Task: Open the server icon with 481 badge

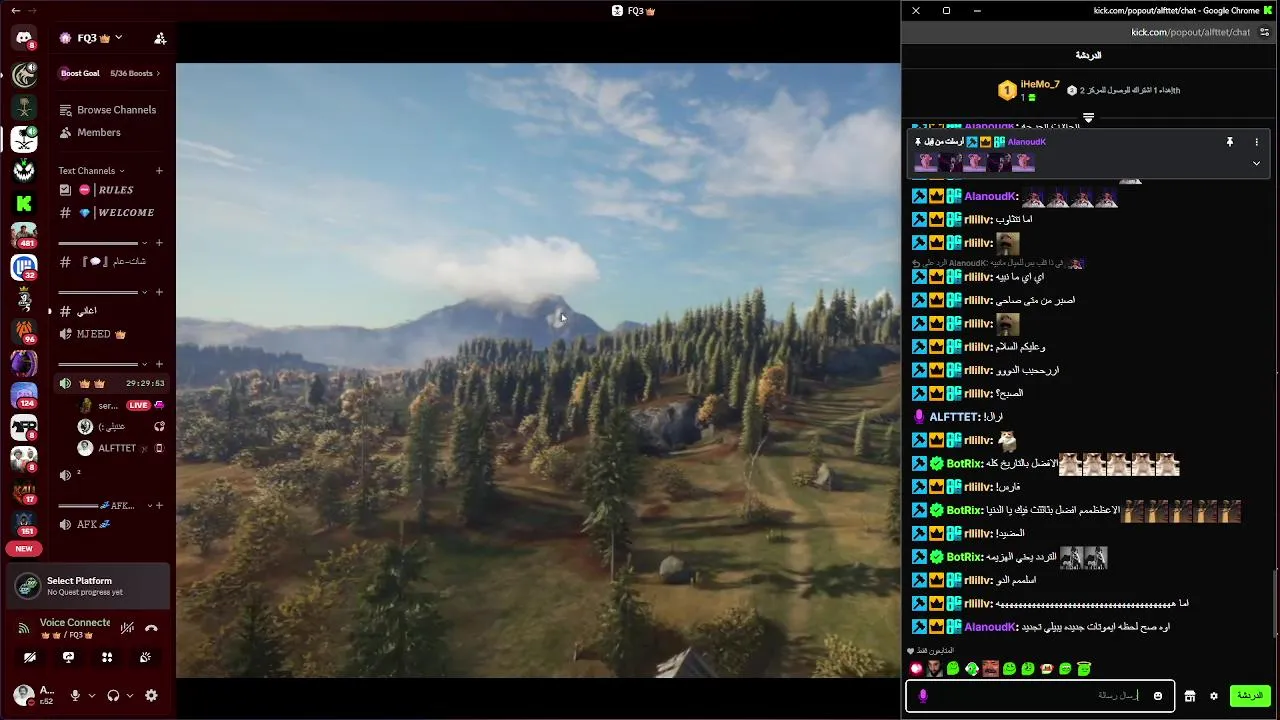Action: pyautogui.click(x=24, y=235)
